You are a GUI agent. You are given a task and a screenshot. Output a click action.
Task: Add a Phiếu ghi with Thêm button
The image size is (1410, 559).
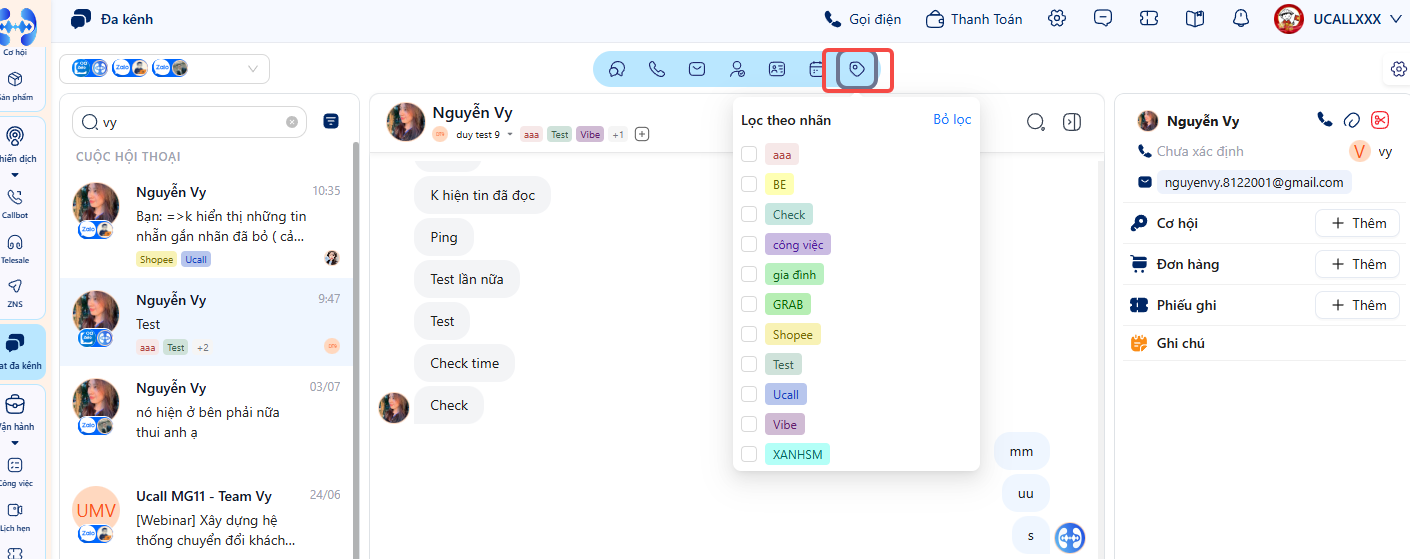1357,305
